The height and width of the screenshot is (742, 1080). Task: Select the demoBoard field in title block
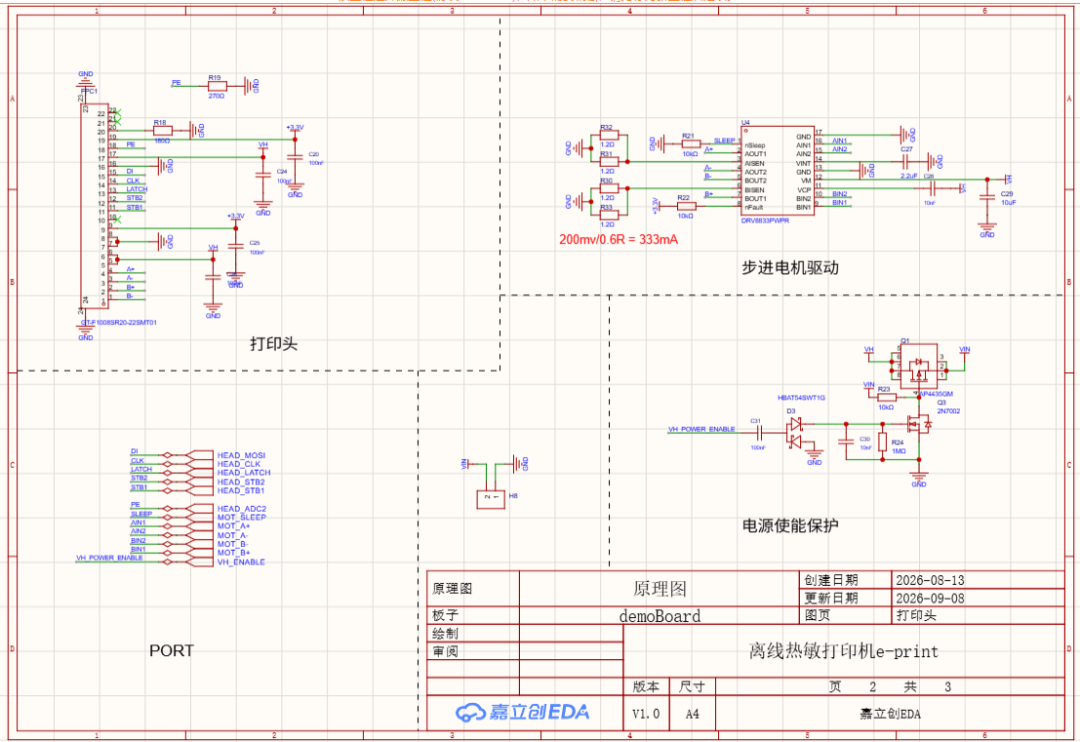pos(660,616)
